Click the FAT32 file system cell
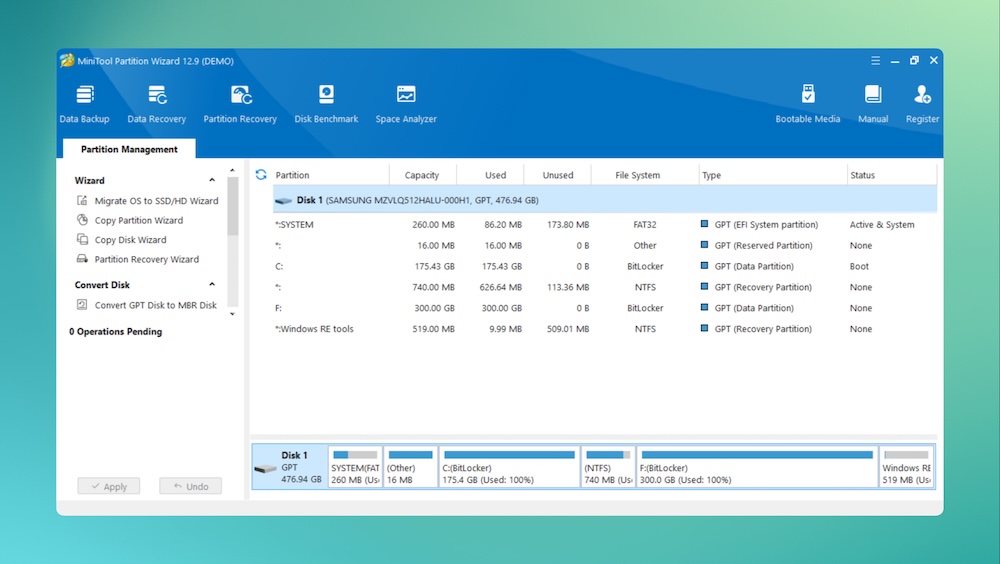The width and height of the screenshot is (1000, 564). [645, 225]
